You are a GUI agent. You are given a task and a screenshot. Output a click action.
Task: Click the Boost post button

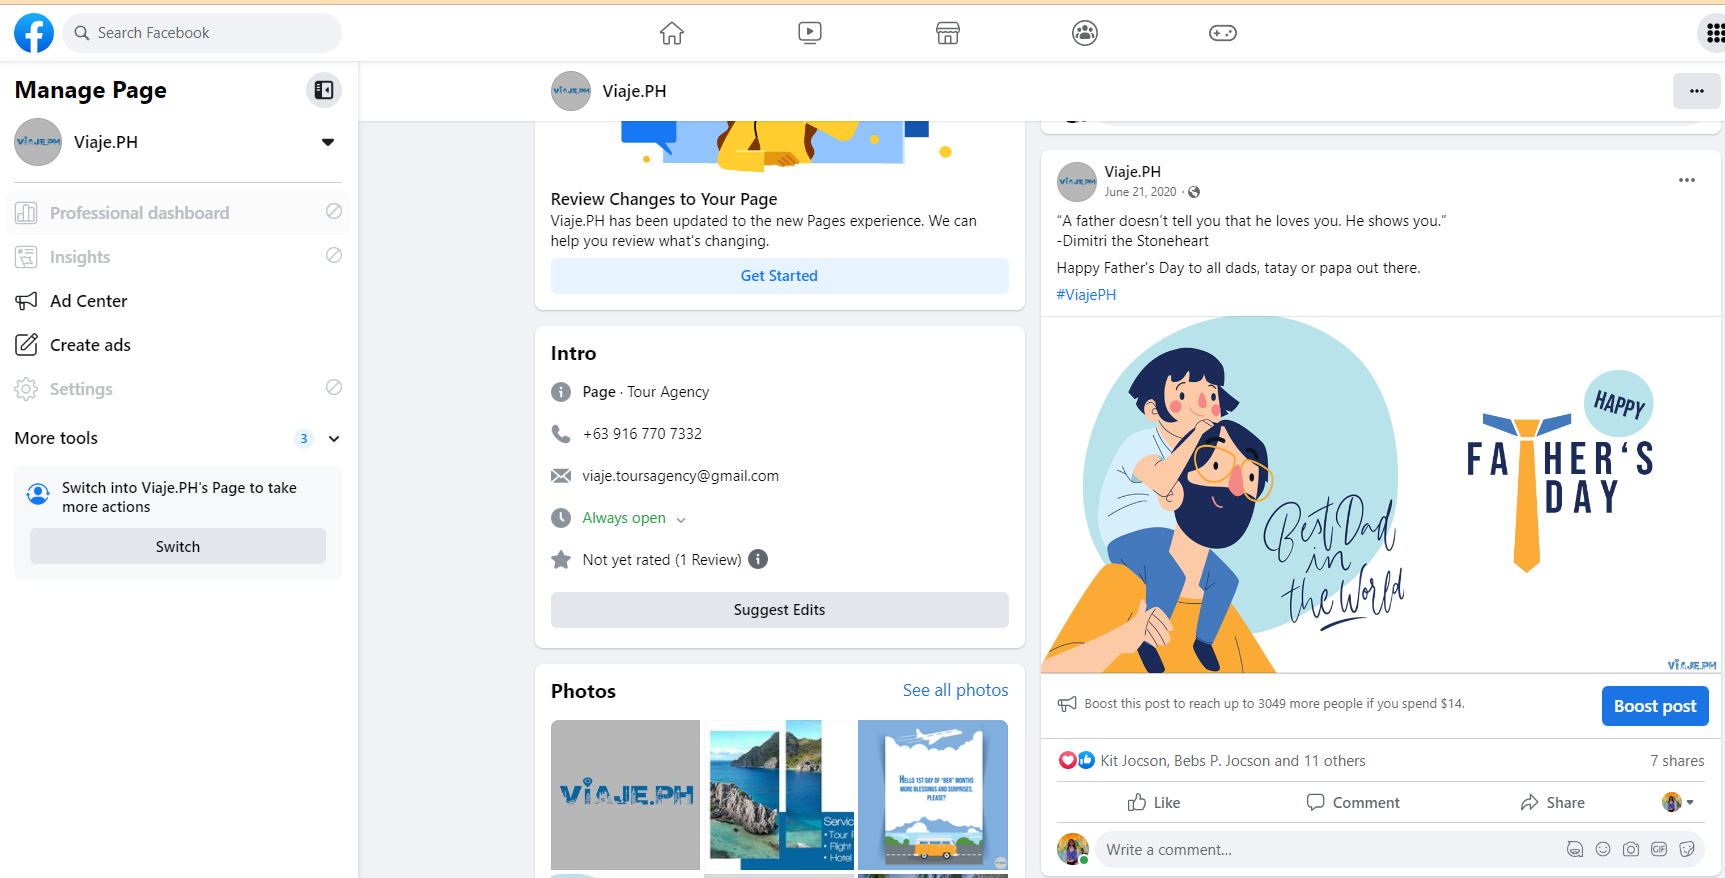[x=1655, y=706]
